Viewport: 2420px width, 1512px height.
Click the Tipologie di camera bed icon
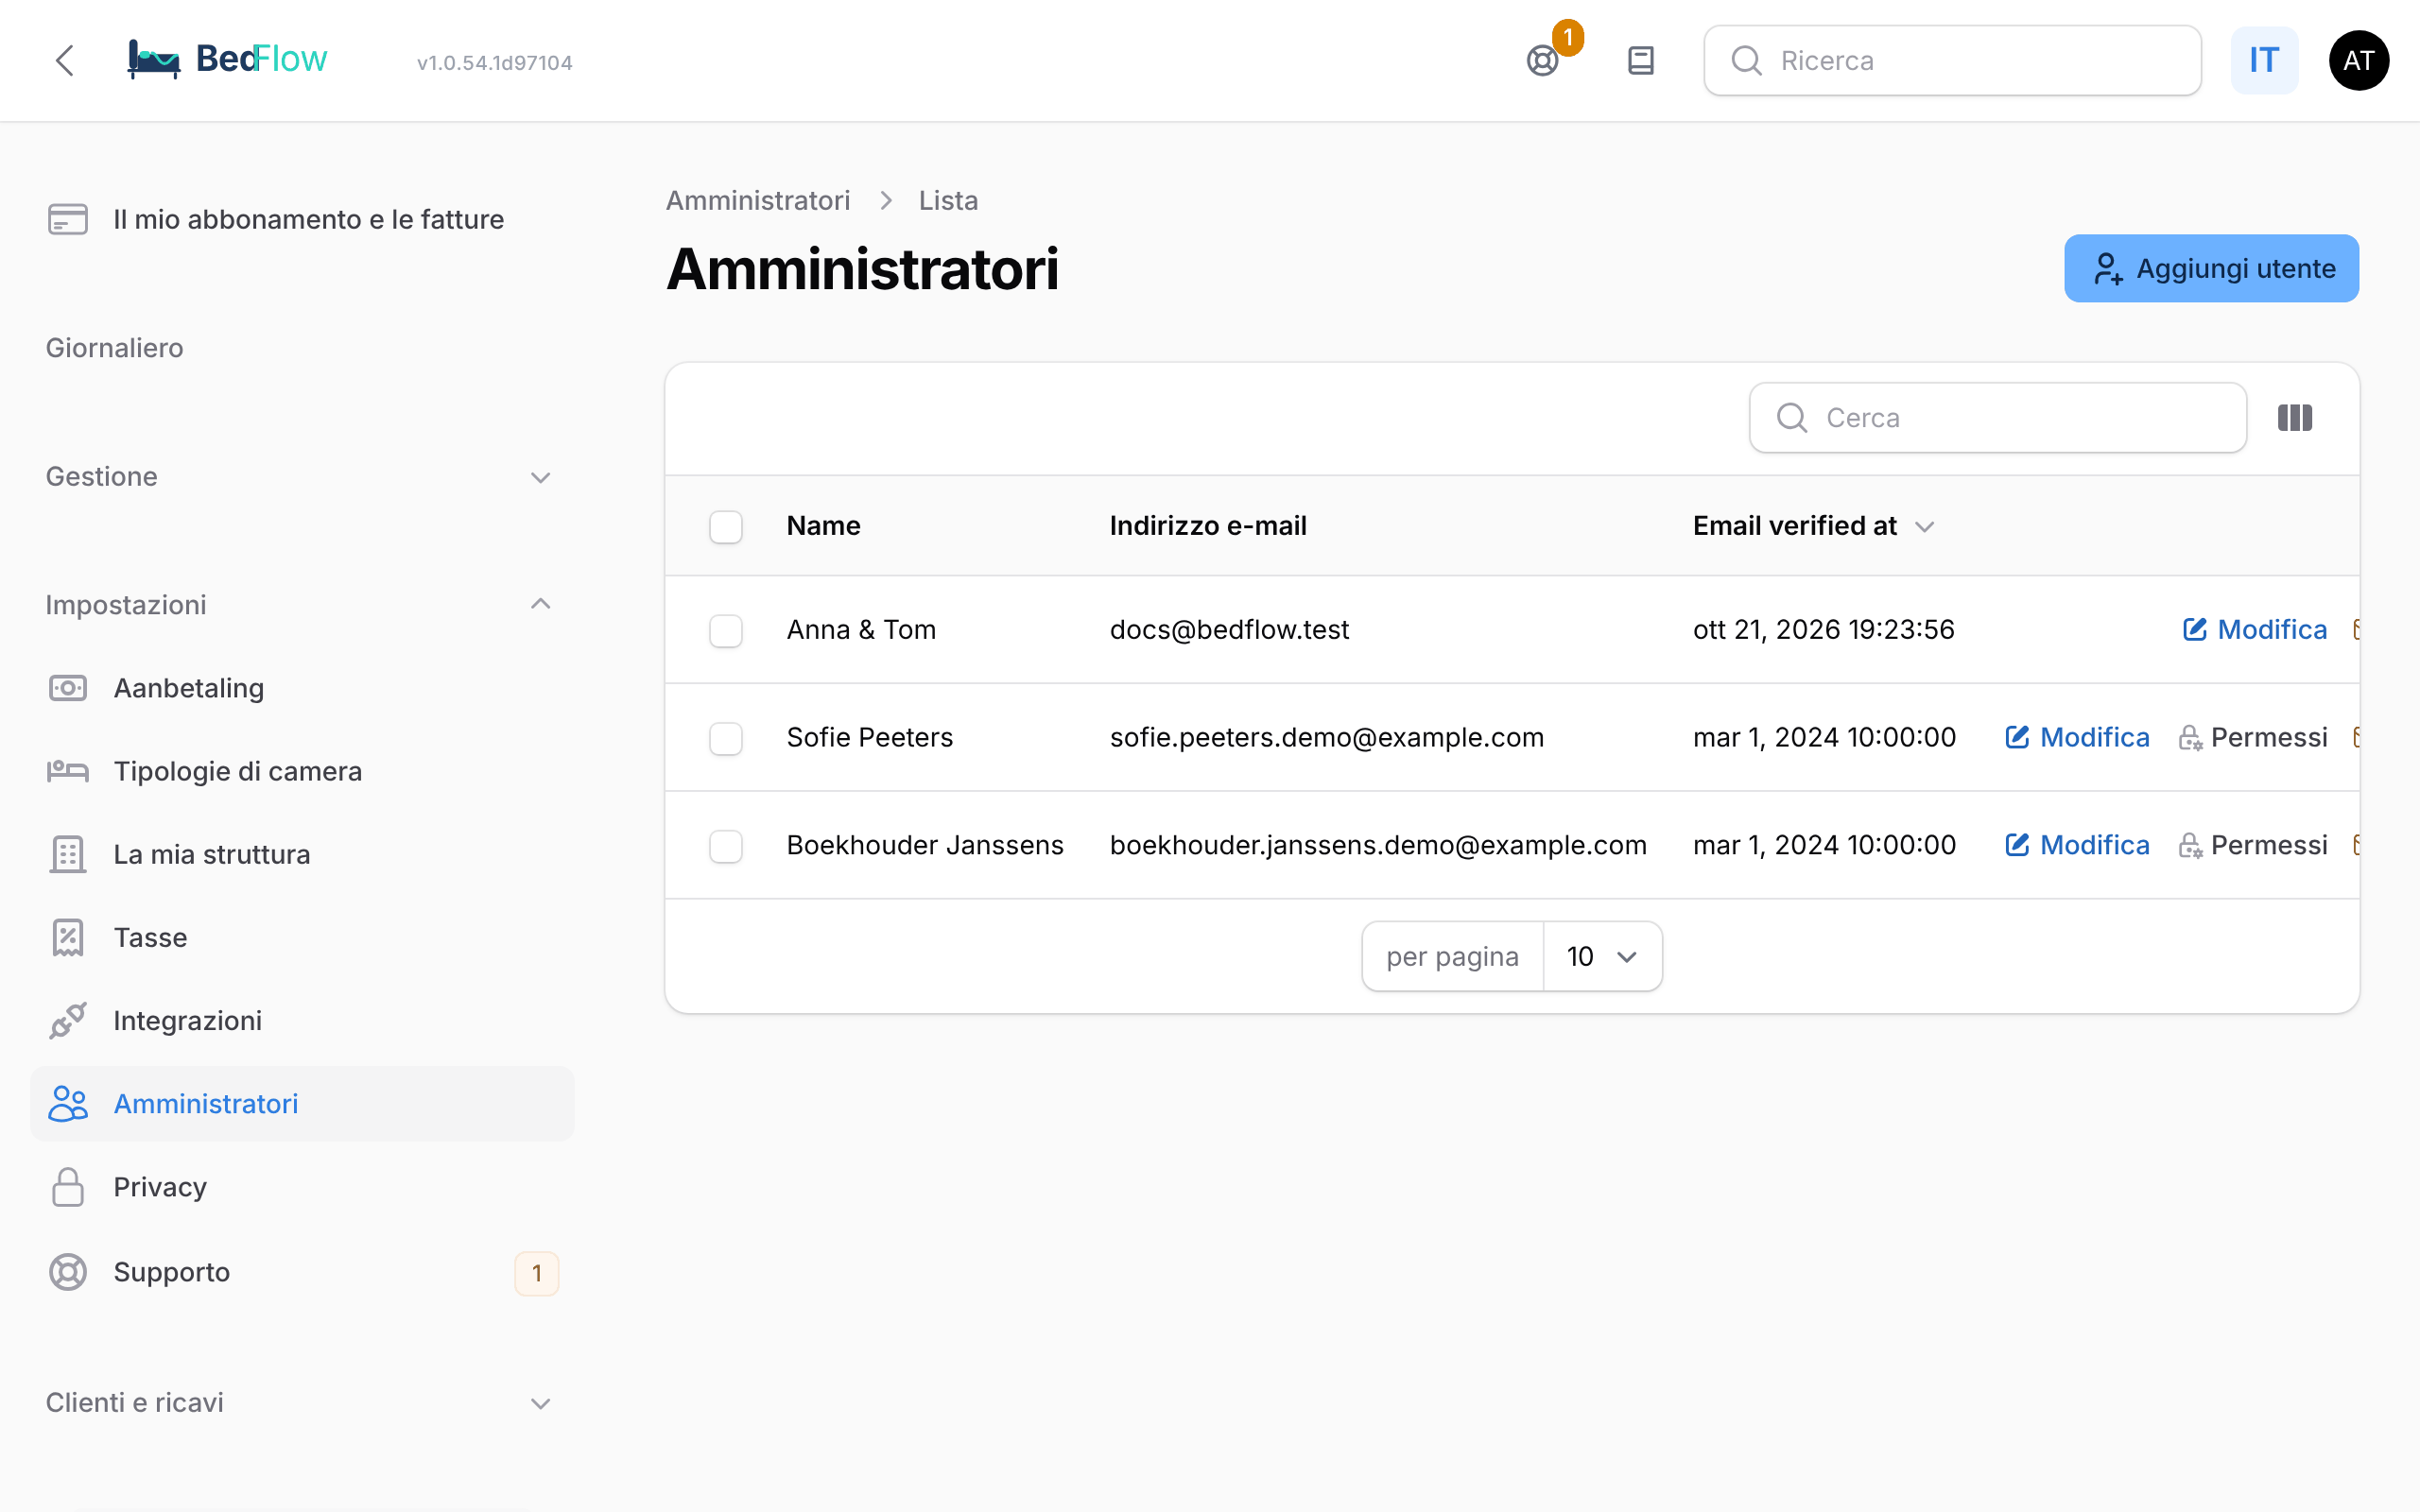pyautogui.click(x=68, y=771)
